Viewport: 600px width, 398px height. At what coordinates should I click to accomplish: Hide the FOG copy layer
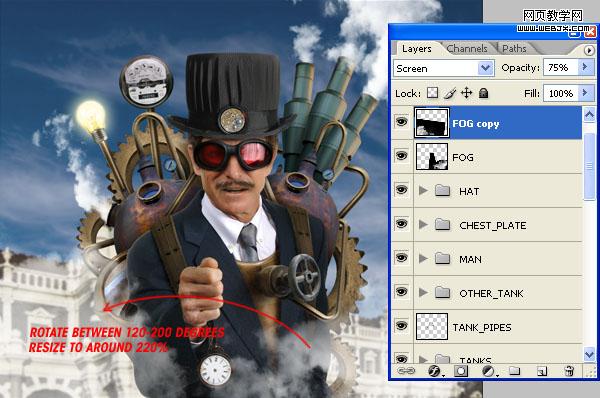[x=401, y=122]
